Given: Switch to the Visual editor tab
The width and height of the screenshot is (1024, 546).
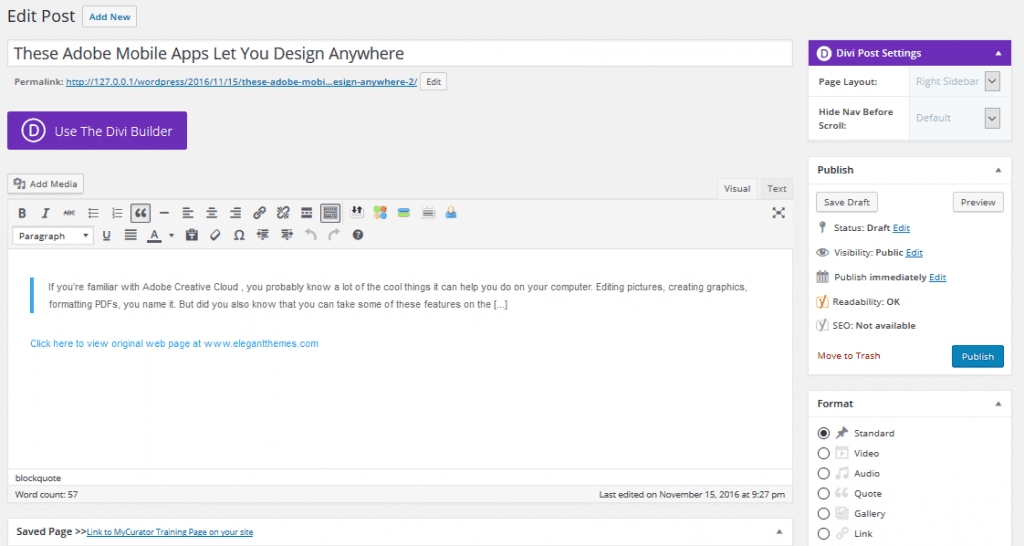Looking at the screenshot, I should (737, 189).
